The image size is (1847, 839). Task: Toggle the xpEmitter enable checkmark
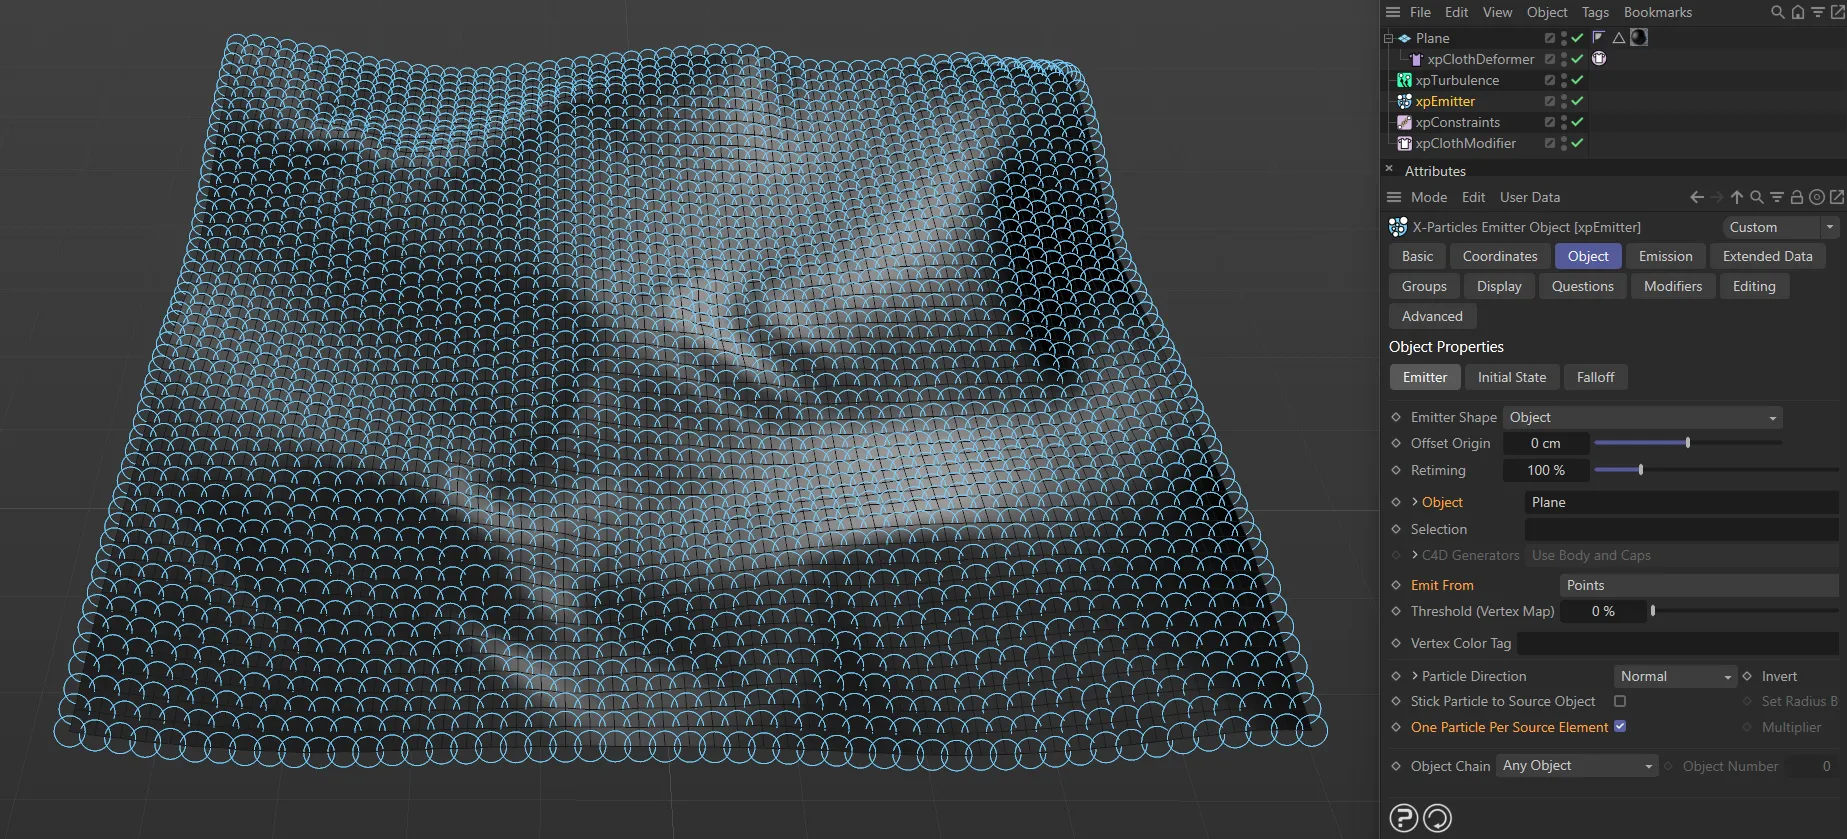[x=1577, y=101]
